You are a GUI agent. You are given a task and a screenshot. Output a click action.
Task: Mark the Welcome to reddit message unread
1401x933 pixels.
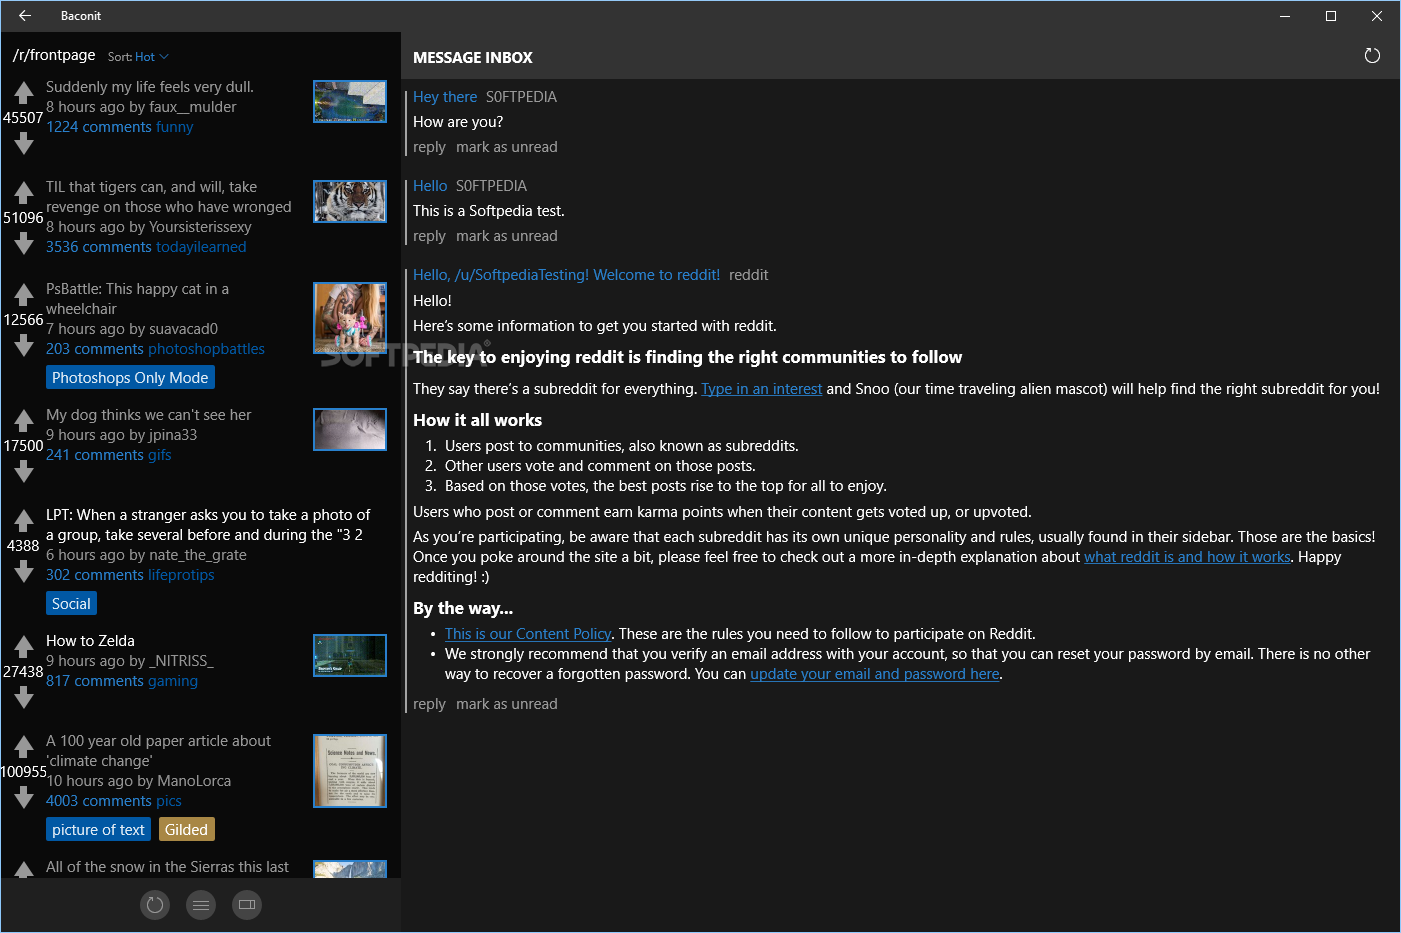(x=507, y=704)
